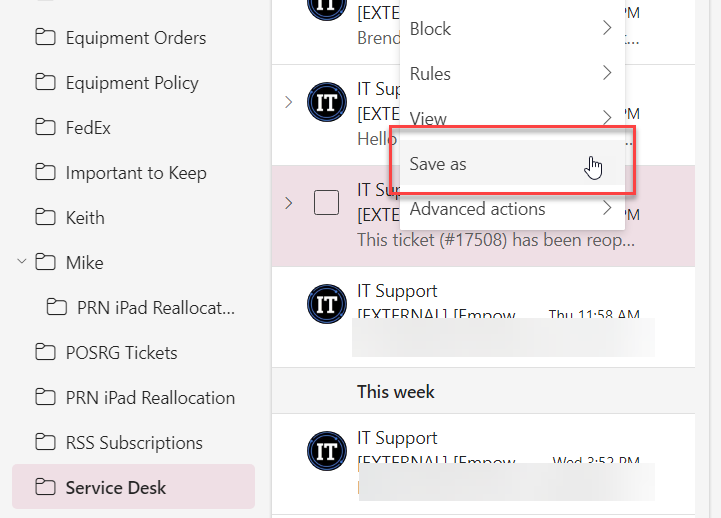Open the Rules submenu

click(x=512, y=74)
